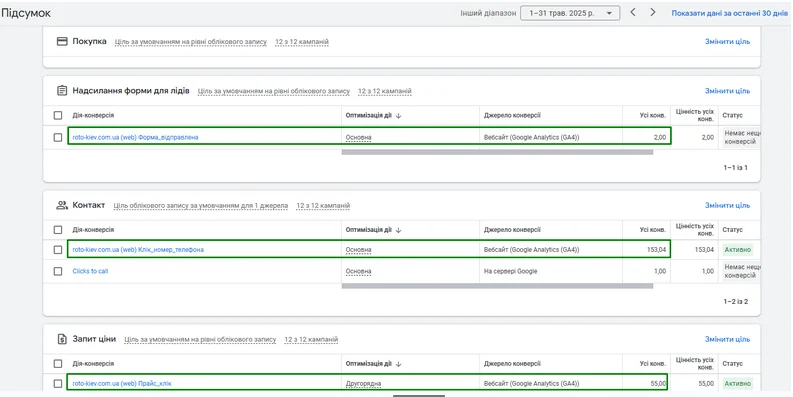The width and height of the screenshot is (793, 397).
Task: Open Основна optimization dropdown for Clicks to call
Action: coord(359,271)
